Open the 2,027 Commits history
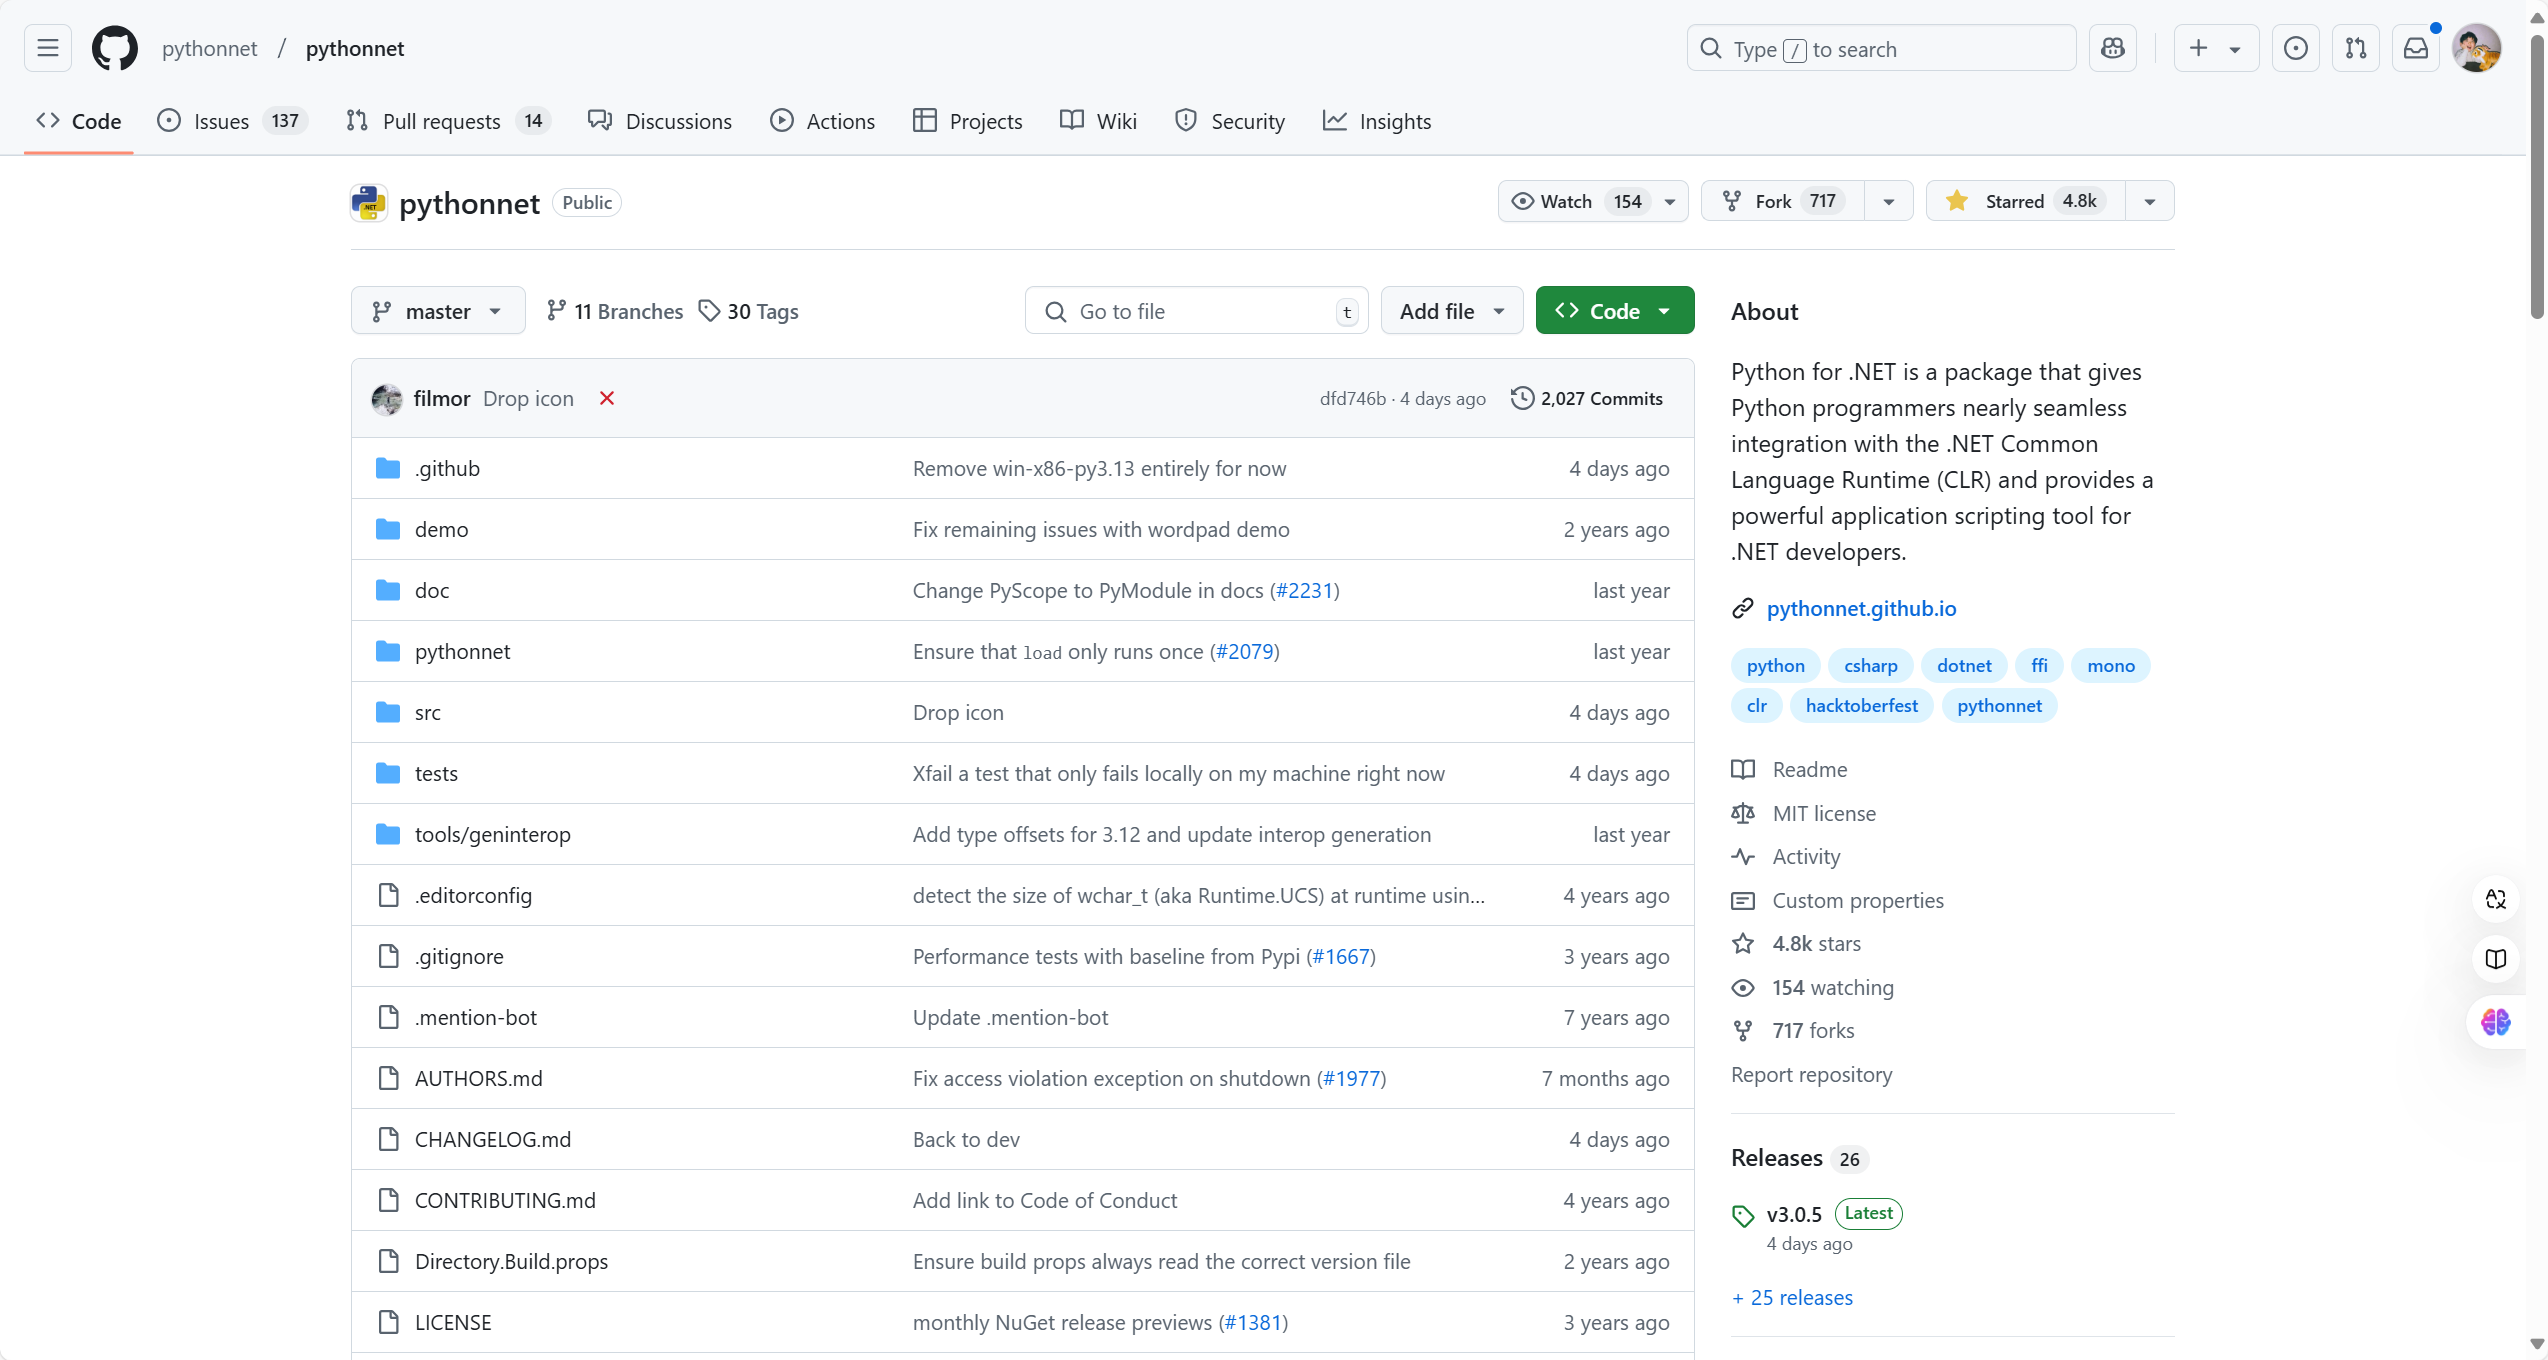The height and width of the screenshot is (1360, 2548). (1587, 398)
